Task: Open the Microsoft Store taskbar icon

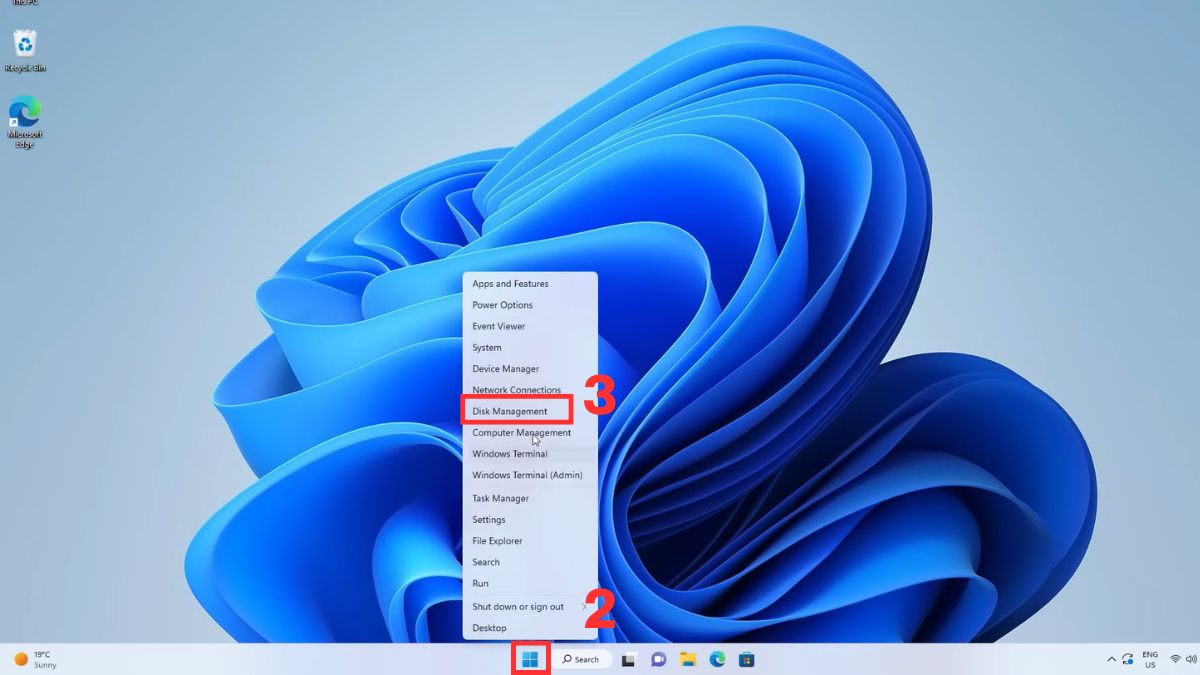Action: [x=745, y=659]
